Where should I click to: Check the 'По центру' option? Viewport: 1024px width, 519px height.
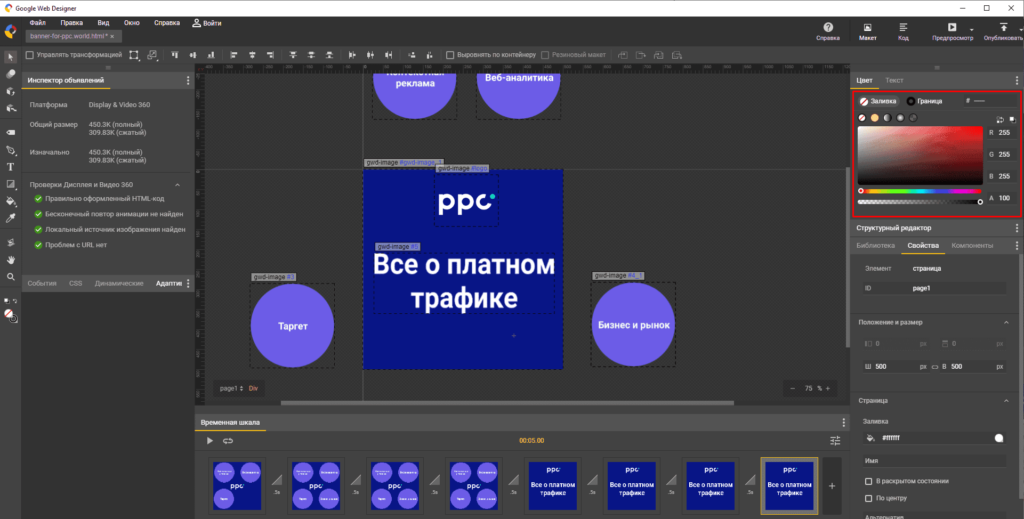coord(868,495)
